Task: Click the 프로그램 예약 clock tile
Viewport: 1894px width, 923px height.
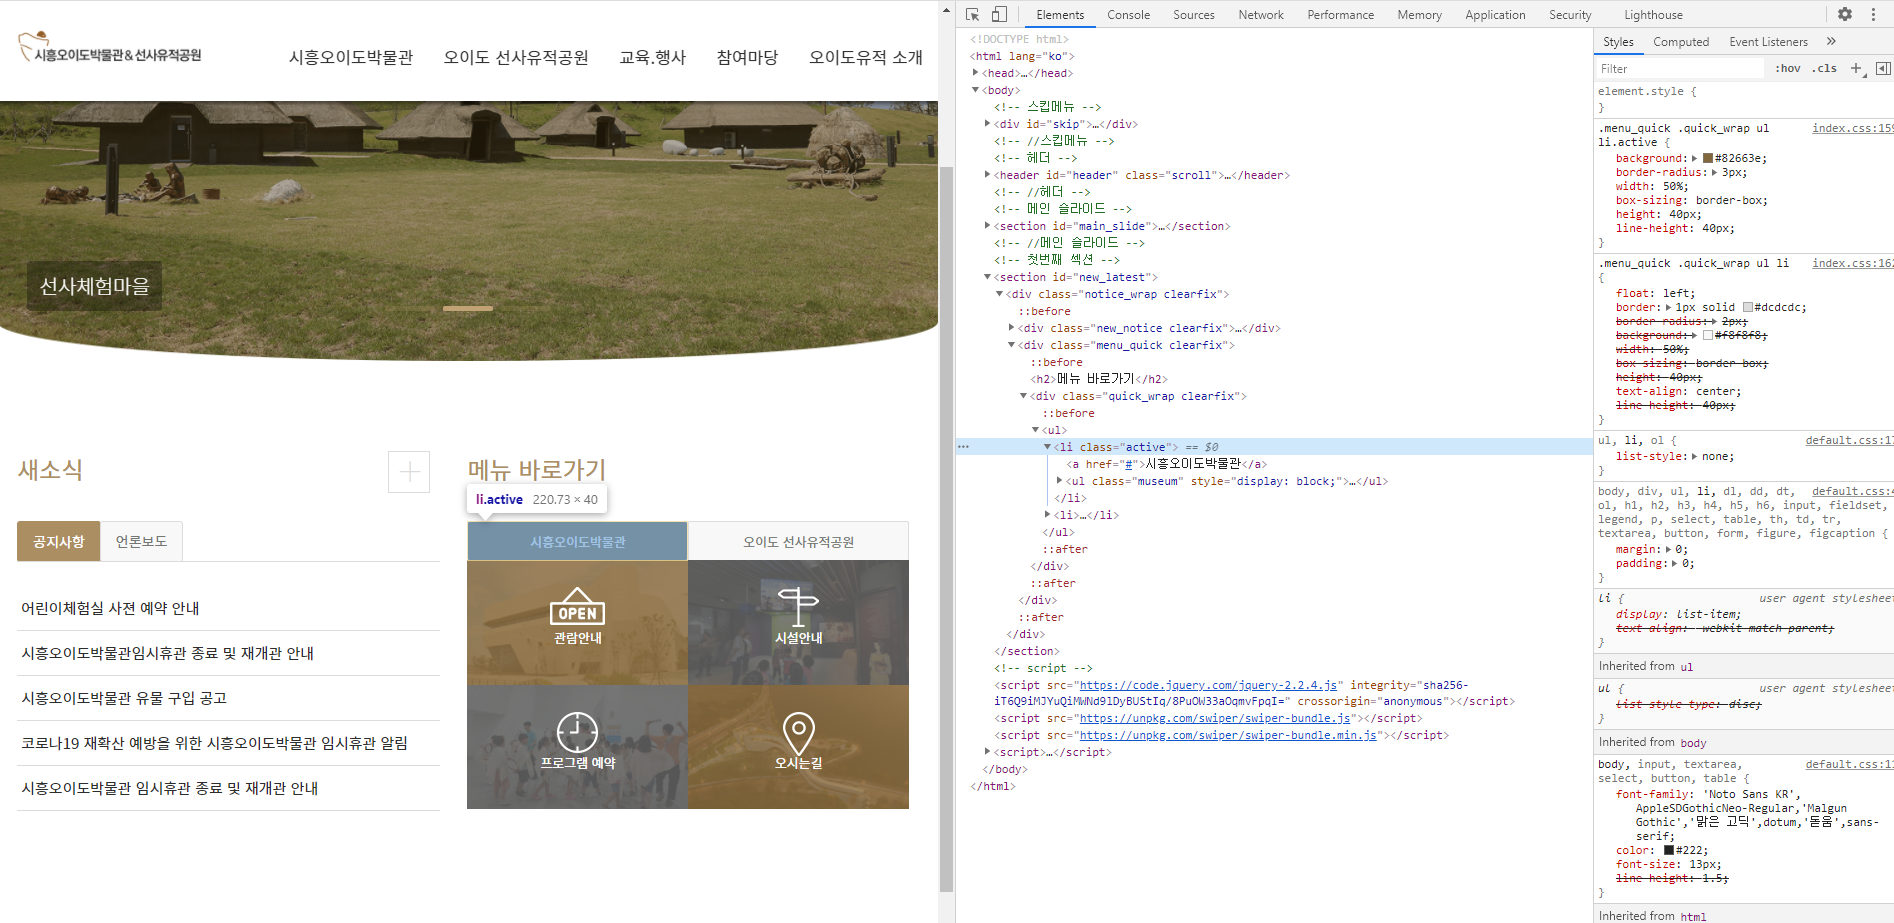Action: 577,747
